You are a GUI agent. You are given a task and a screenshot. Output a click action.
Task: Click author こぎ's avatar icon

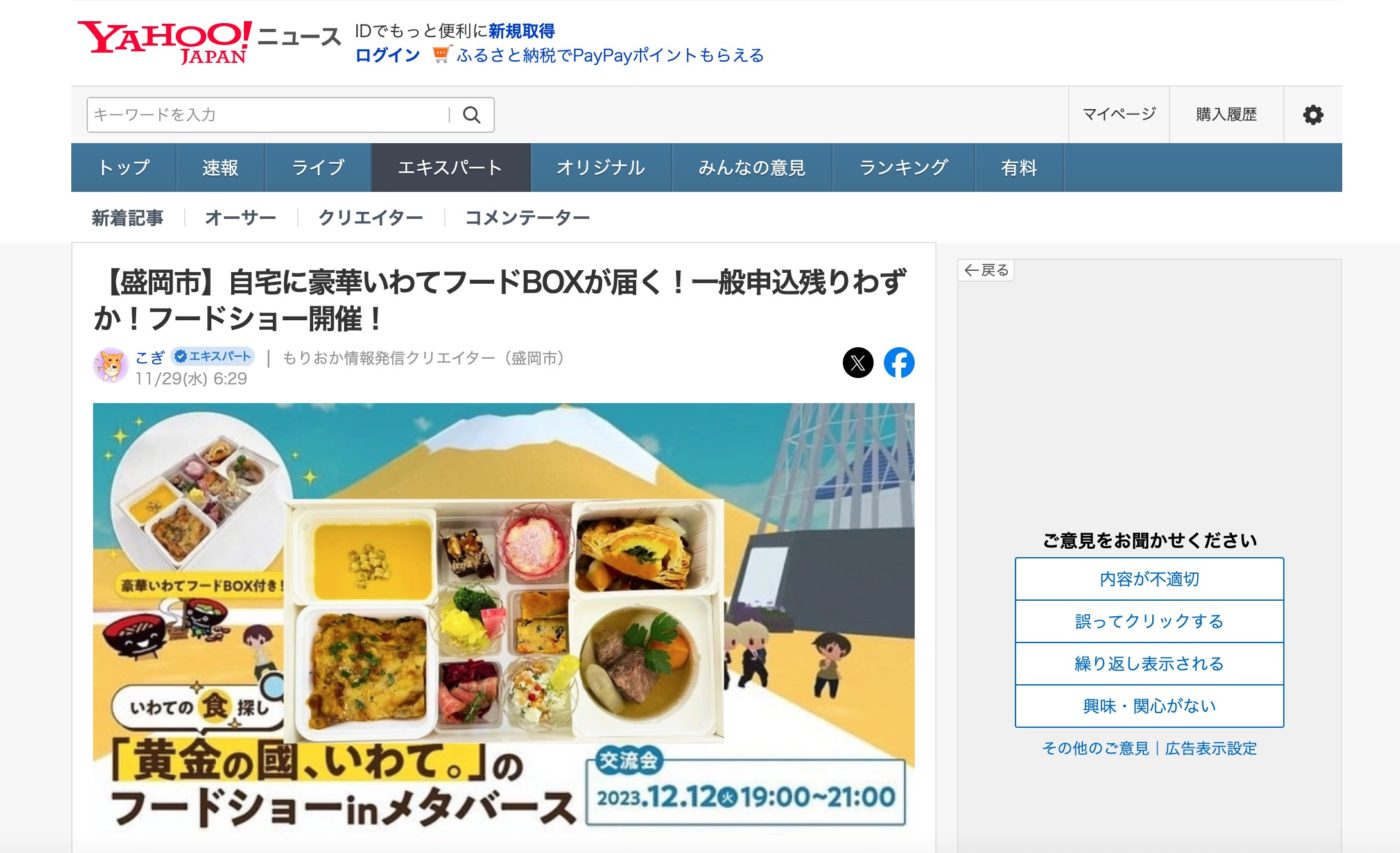point(111,365)
